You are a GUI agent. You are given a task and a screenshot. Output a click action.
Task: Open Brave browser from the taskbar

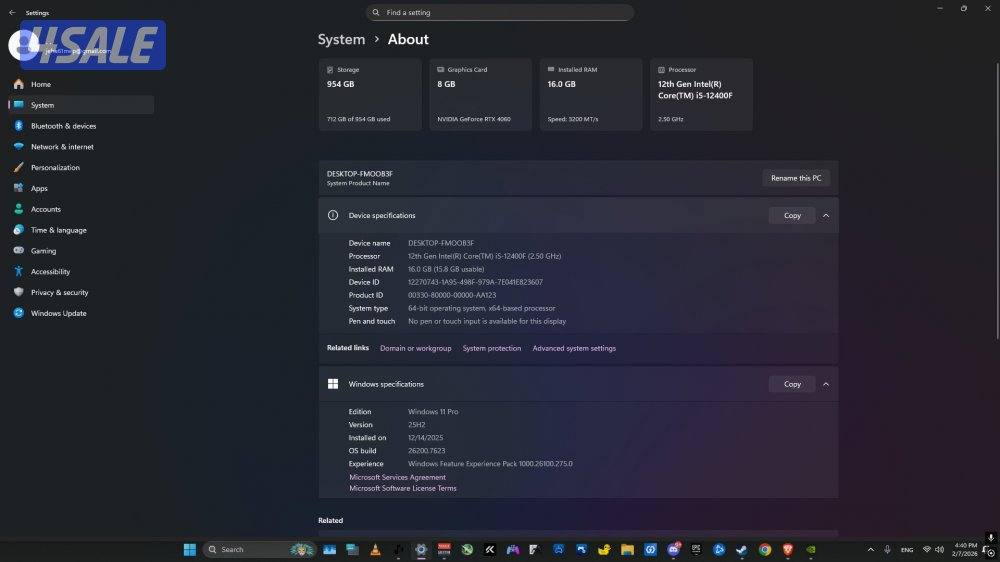tap(788, 550)
